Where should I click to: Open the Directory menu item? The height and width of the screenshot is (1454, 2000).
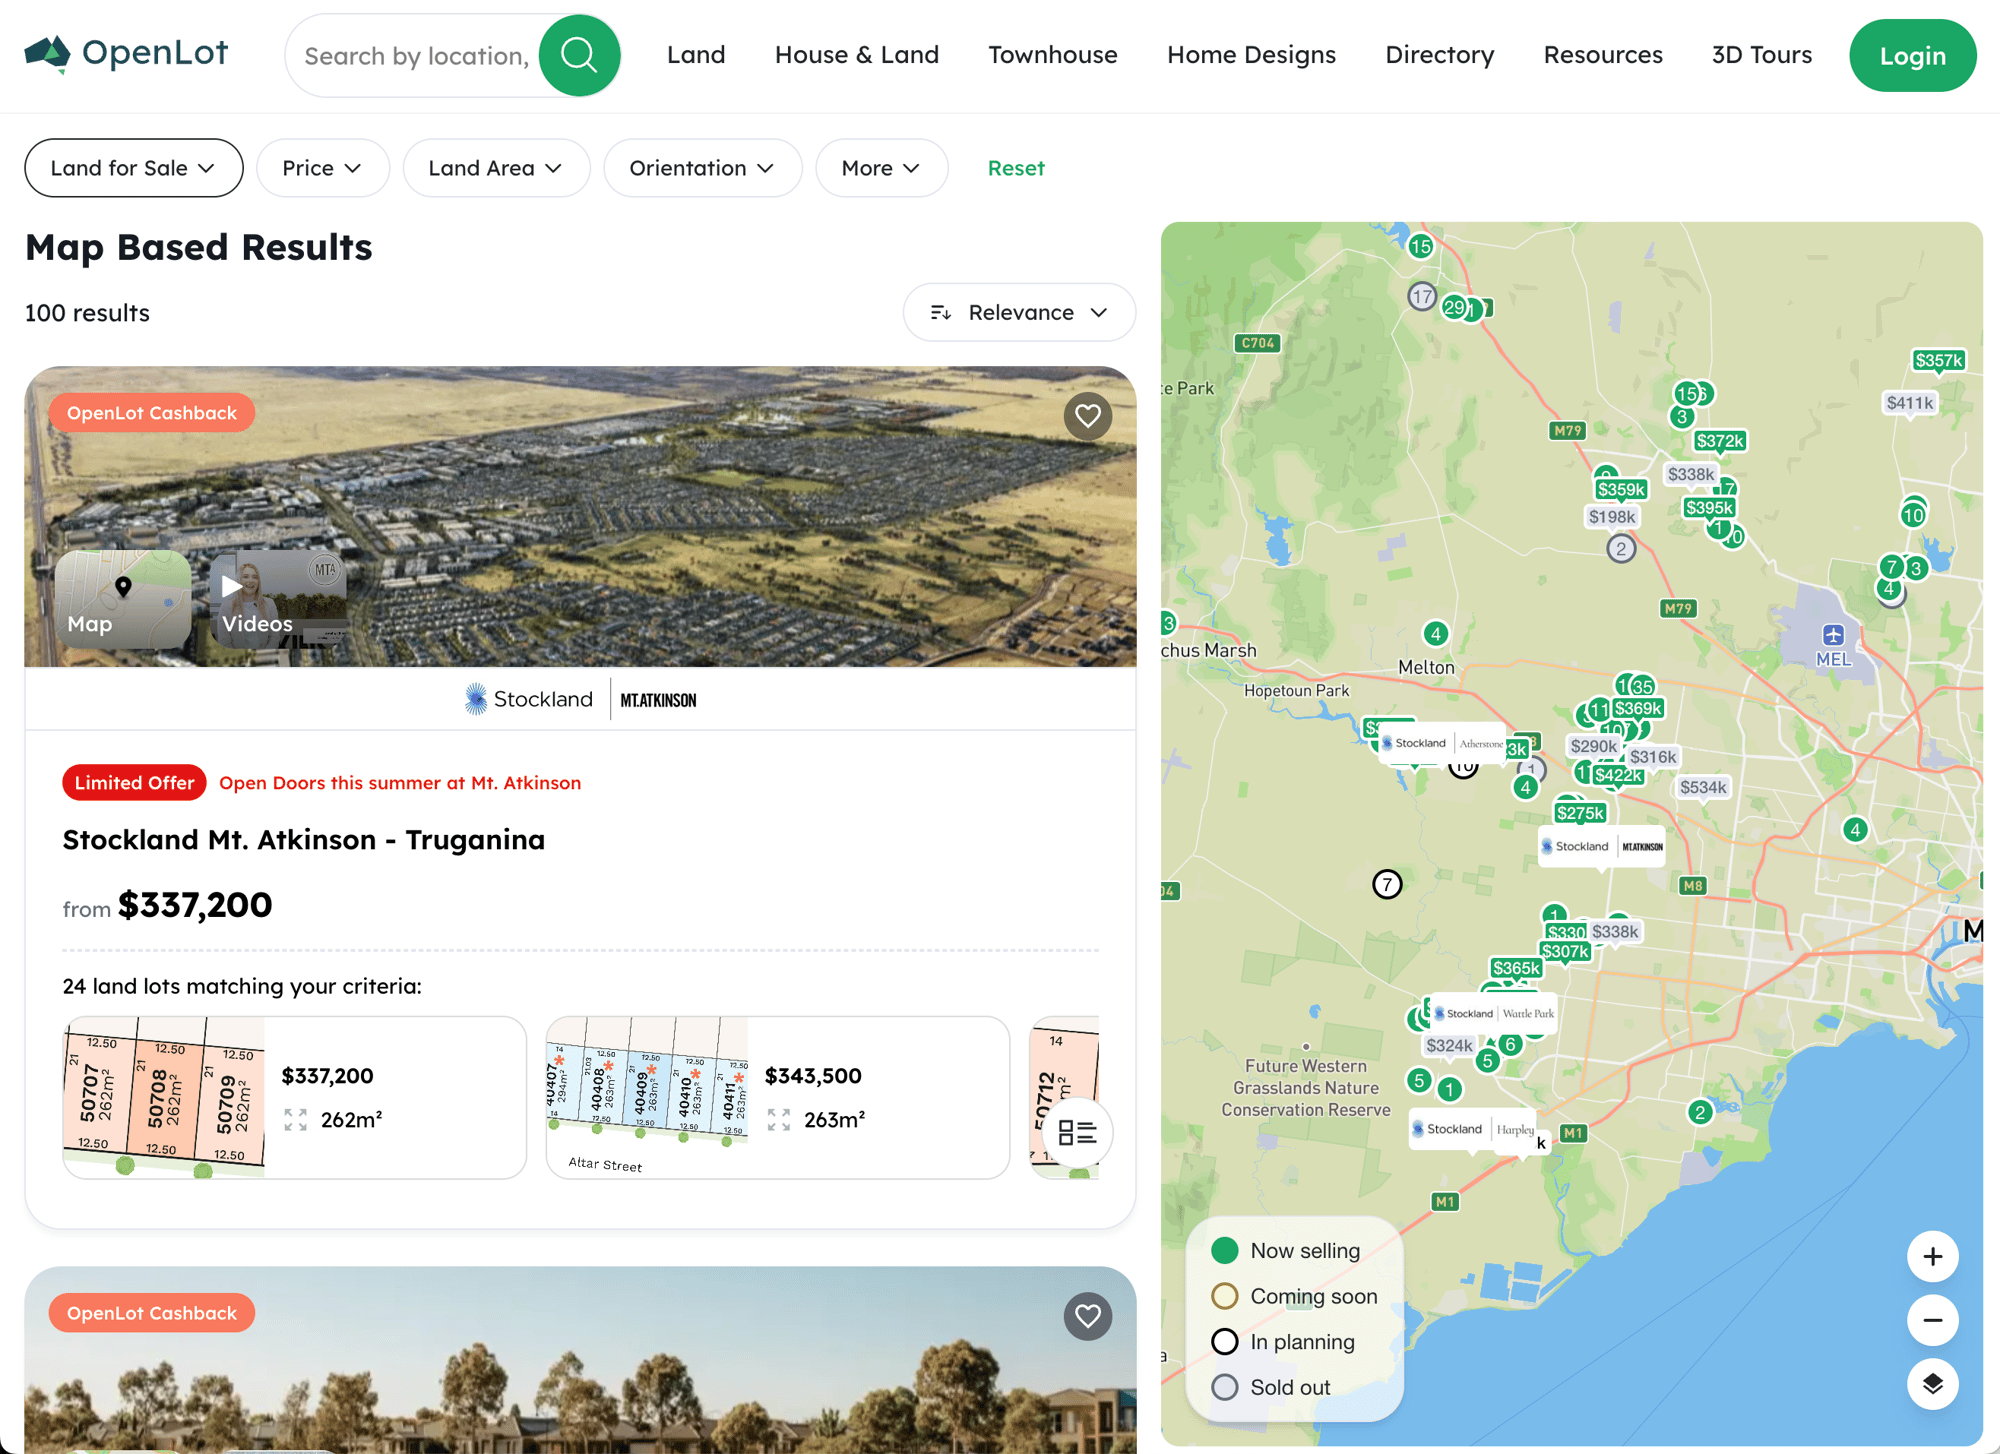(x=1440, y=55)
